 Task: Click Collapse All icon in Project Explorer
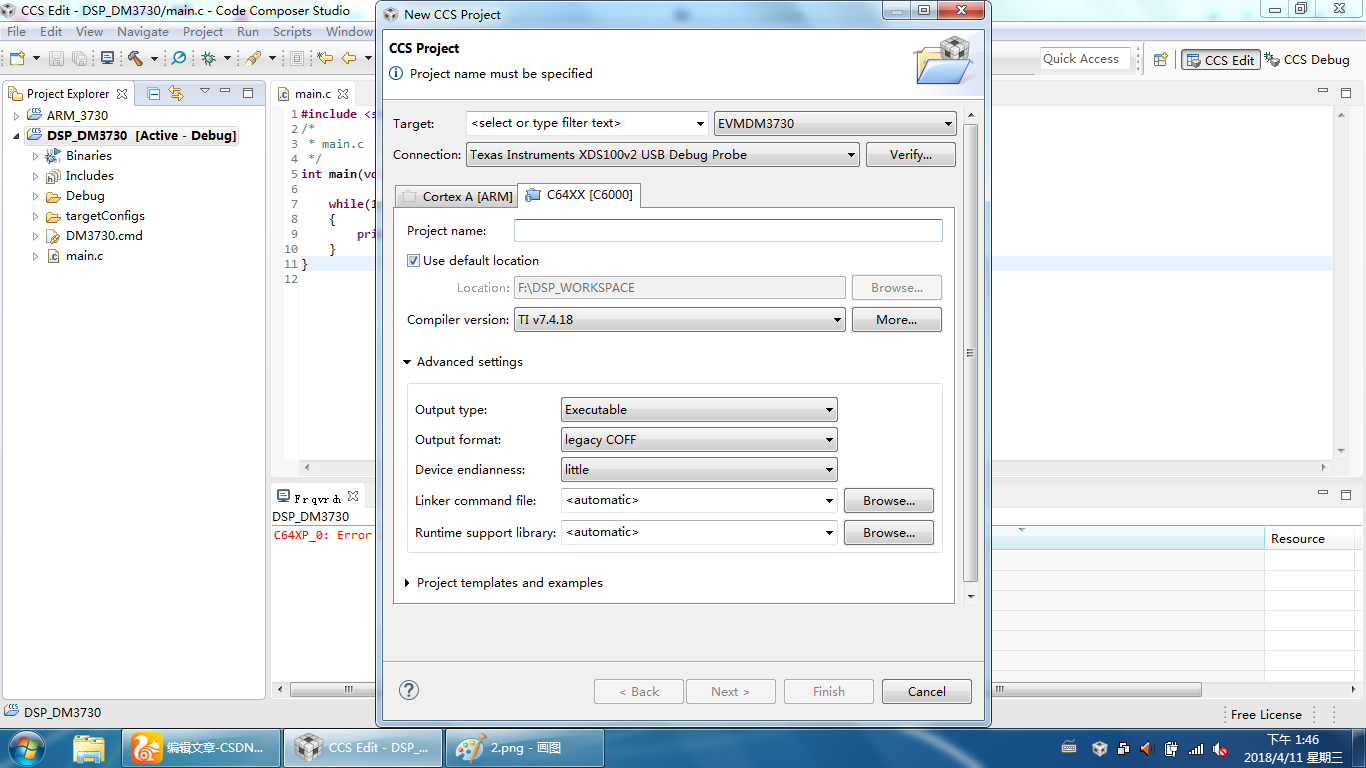154,93
